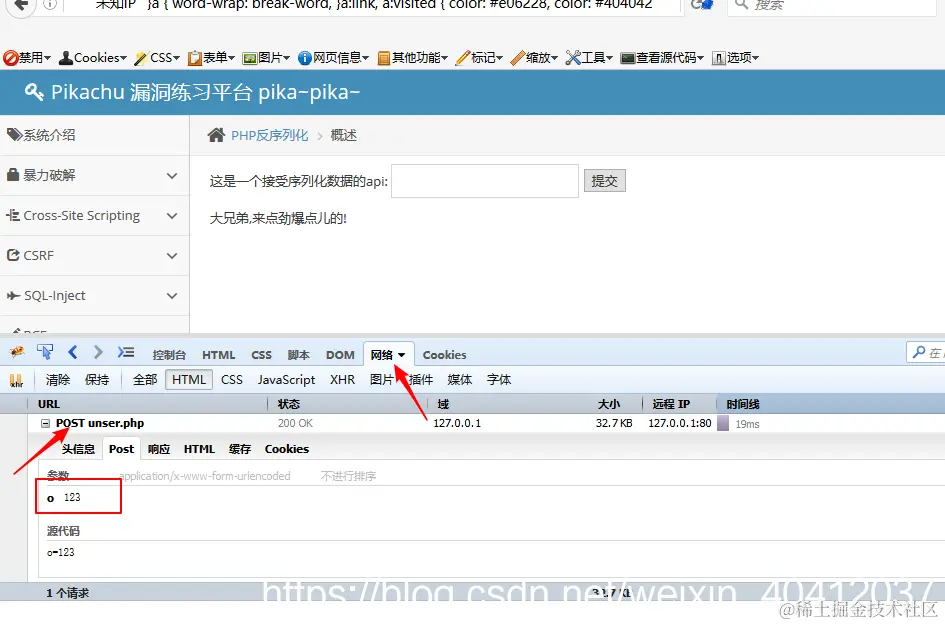Image resolution: width=945 pixels, height=626 pixels.
Task: Expand the Cross-Site Scripting sidebar section
Action: 95,216
